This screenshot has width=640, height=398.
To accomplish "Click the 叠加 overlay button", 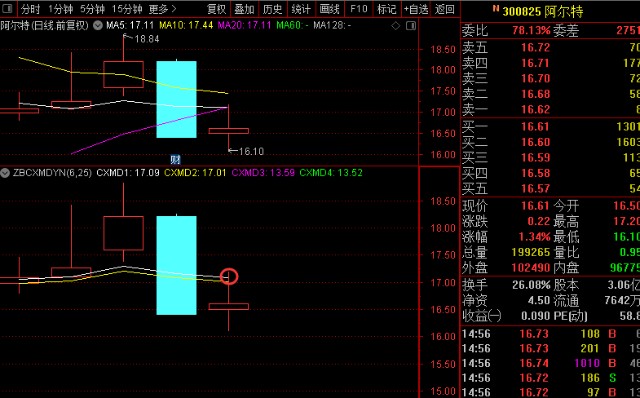I will (x=244, y=9).
